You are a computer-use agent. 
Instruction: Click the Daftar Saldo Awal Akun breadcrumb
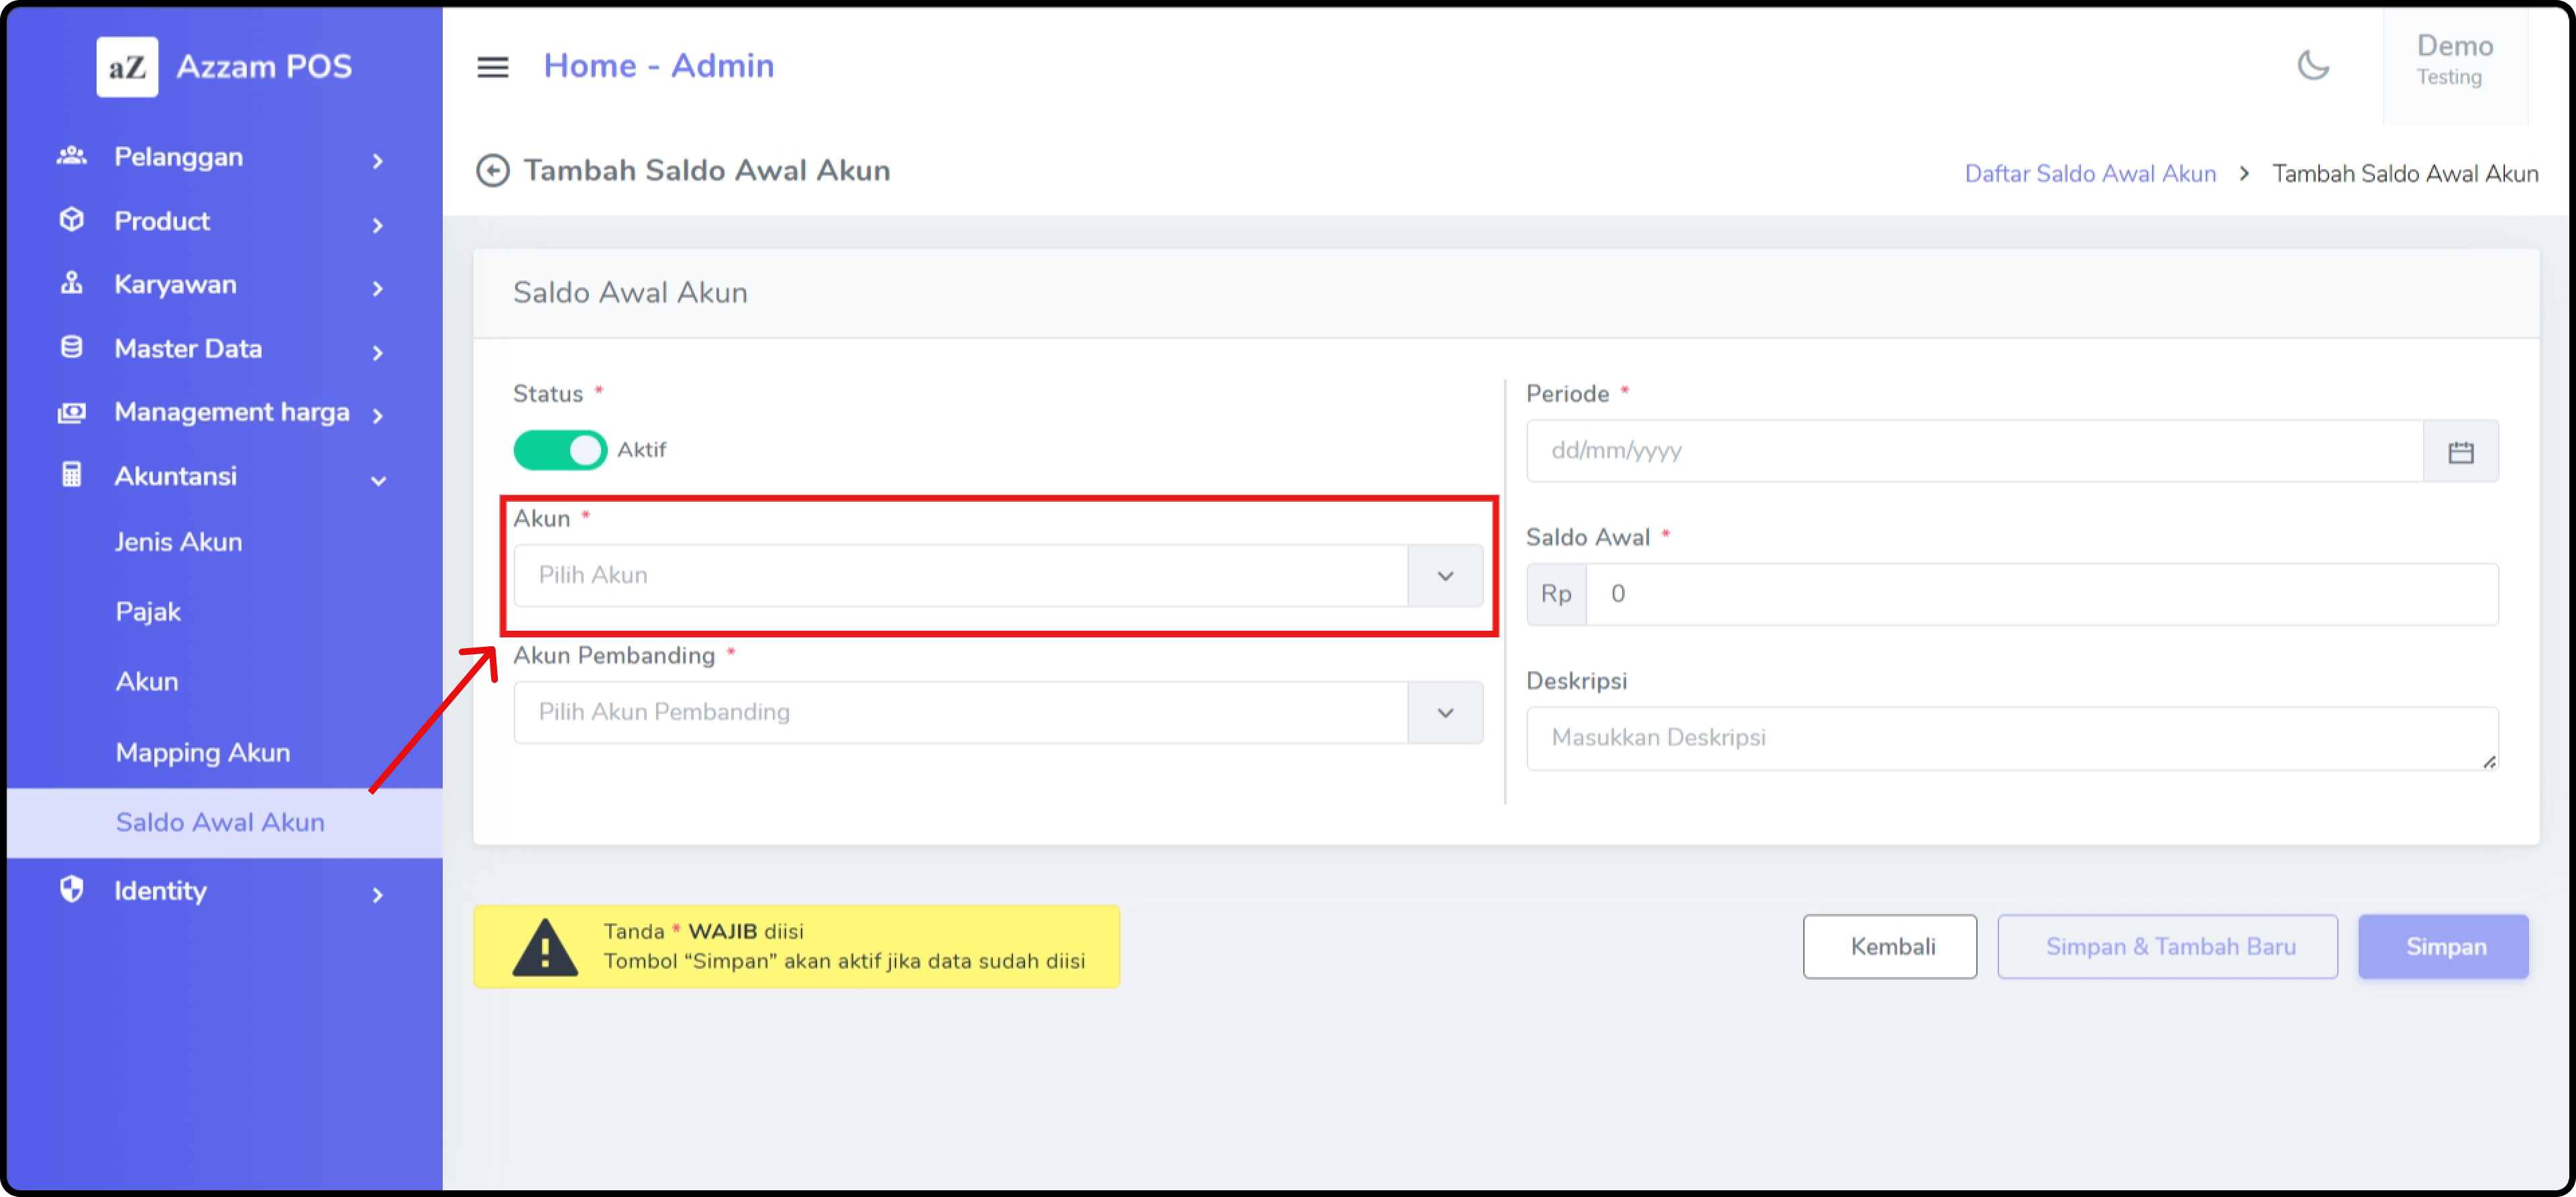(x=2090, y=174)
